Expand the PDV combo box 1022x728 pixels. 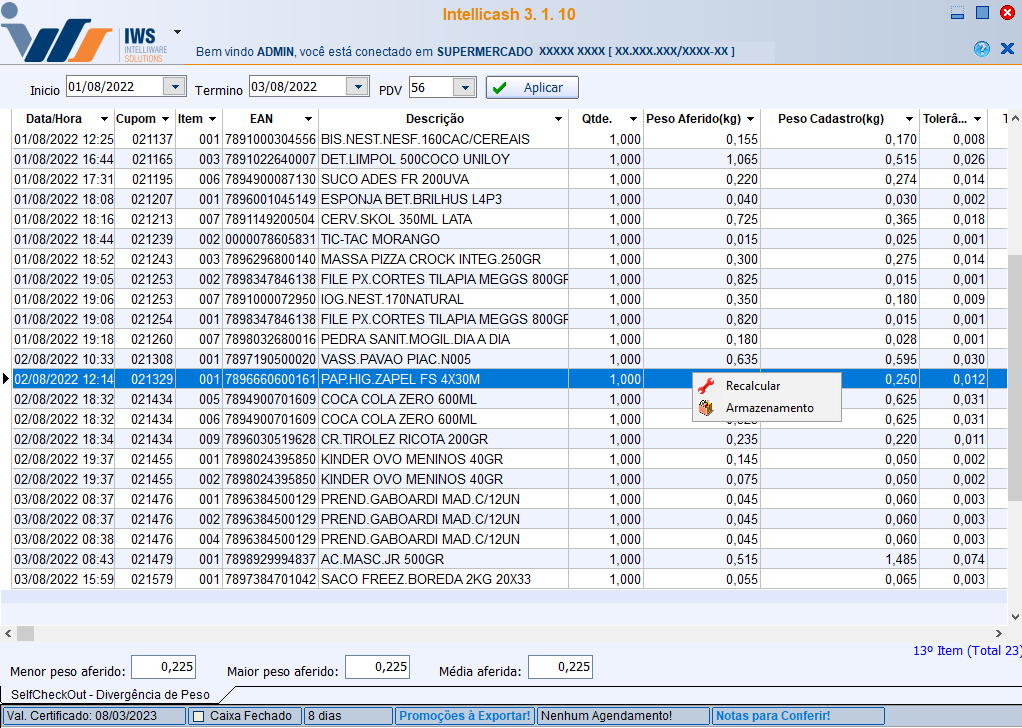464,88
